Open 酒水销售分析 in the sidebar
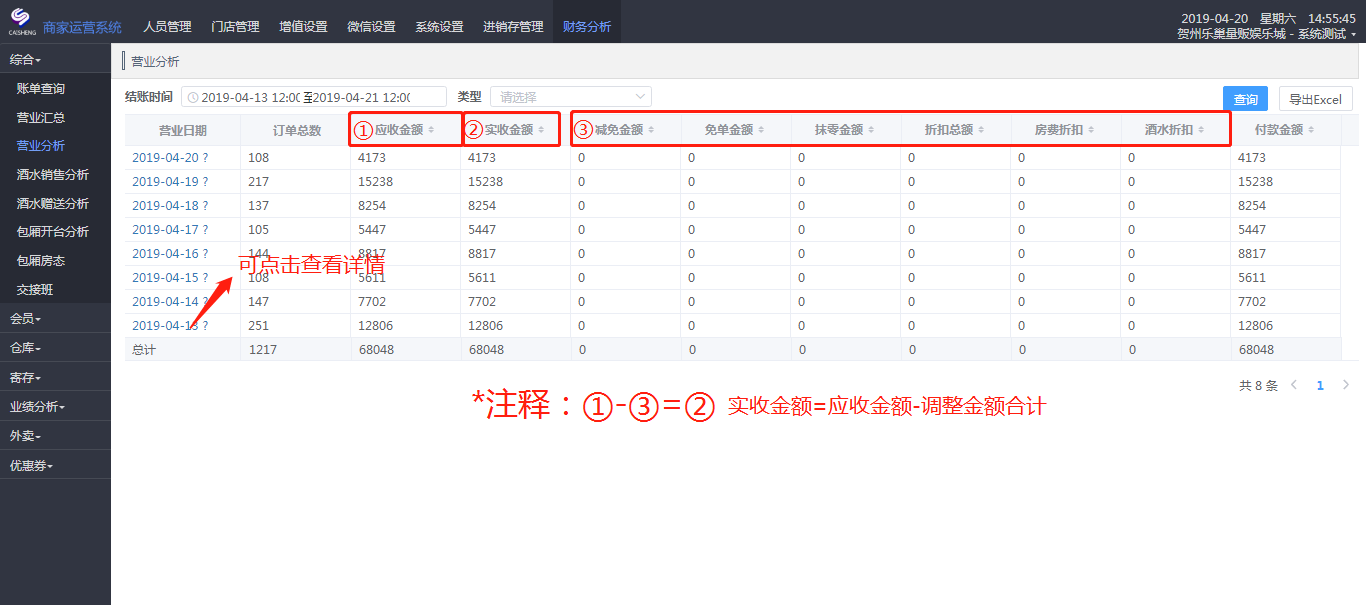1366x605 pixels. [x=55, y=175]
